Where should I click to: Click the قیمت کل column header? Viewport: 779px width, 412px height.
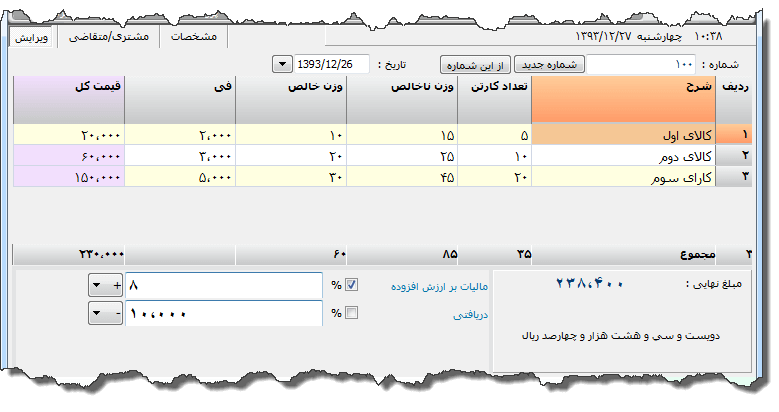tap(68, 98)
